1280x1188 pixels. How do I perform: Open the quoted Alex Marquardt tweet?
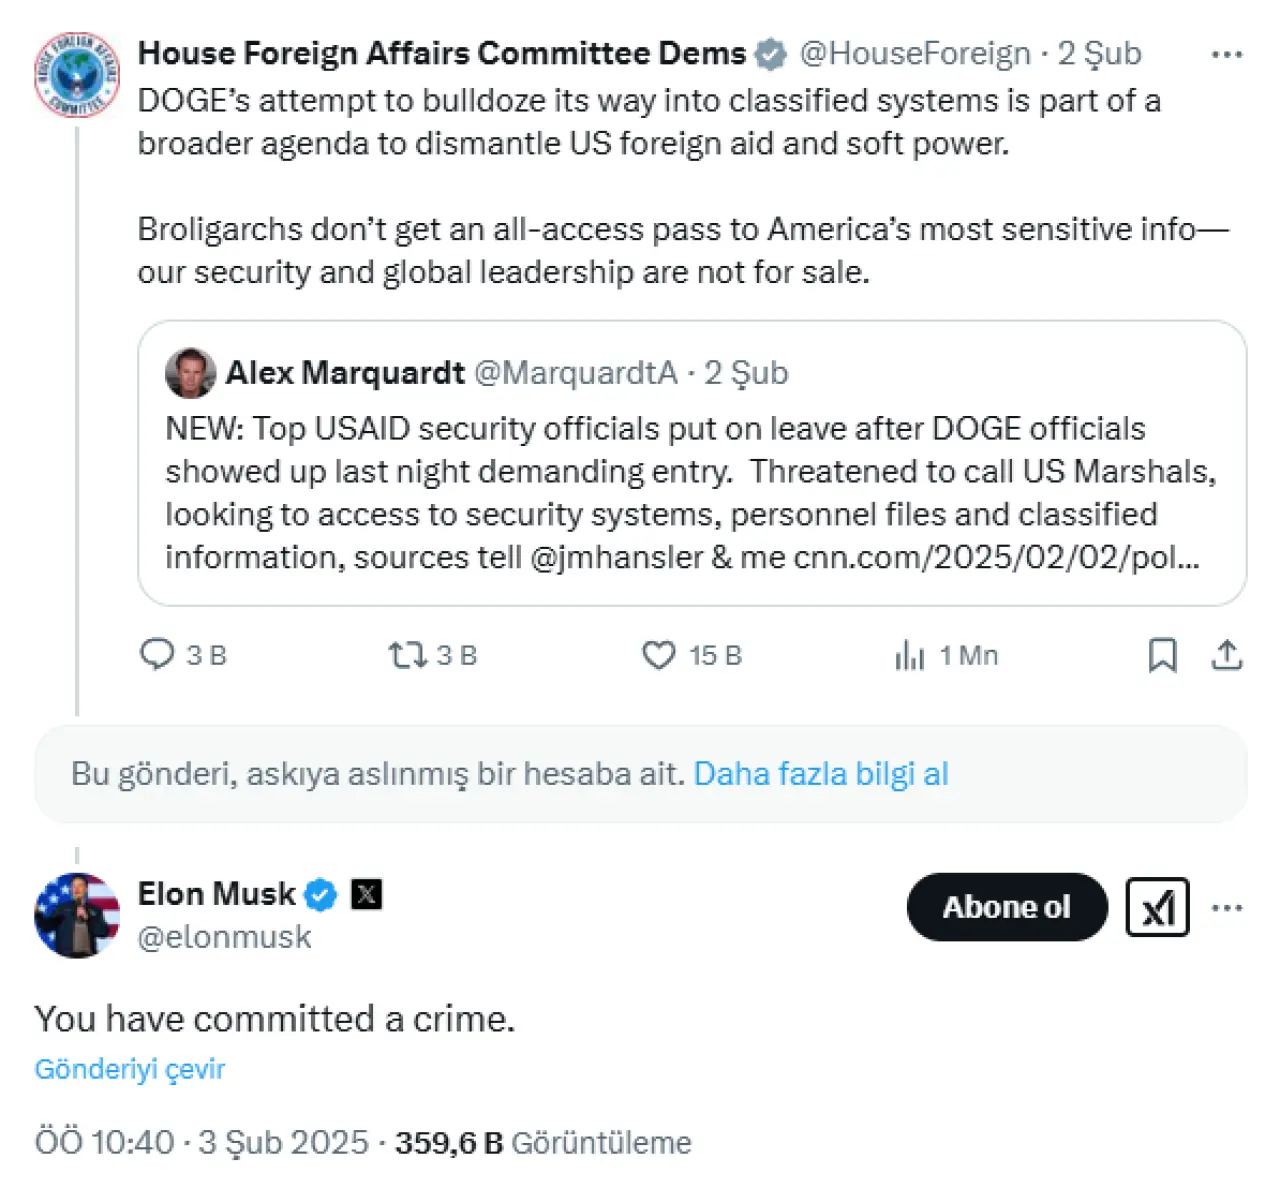pyautogui.click(x=690, y=490)
